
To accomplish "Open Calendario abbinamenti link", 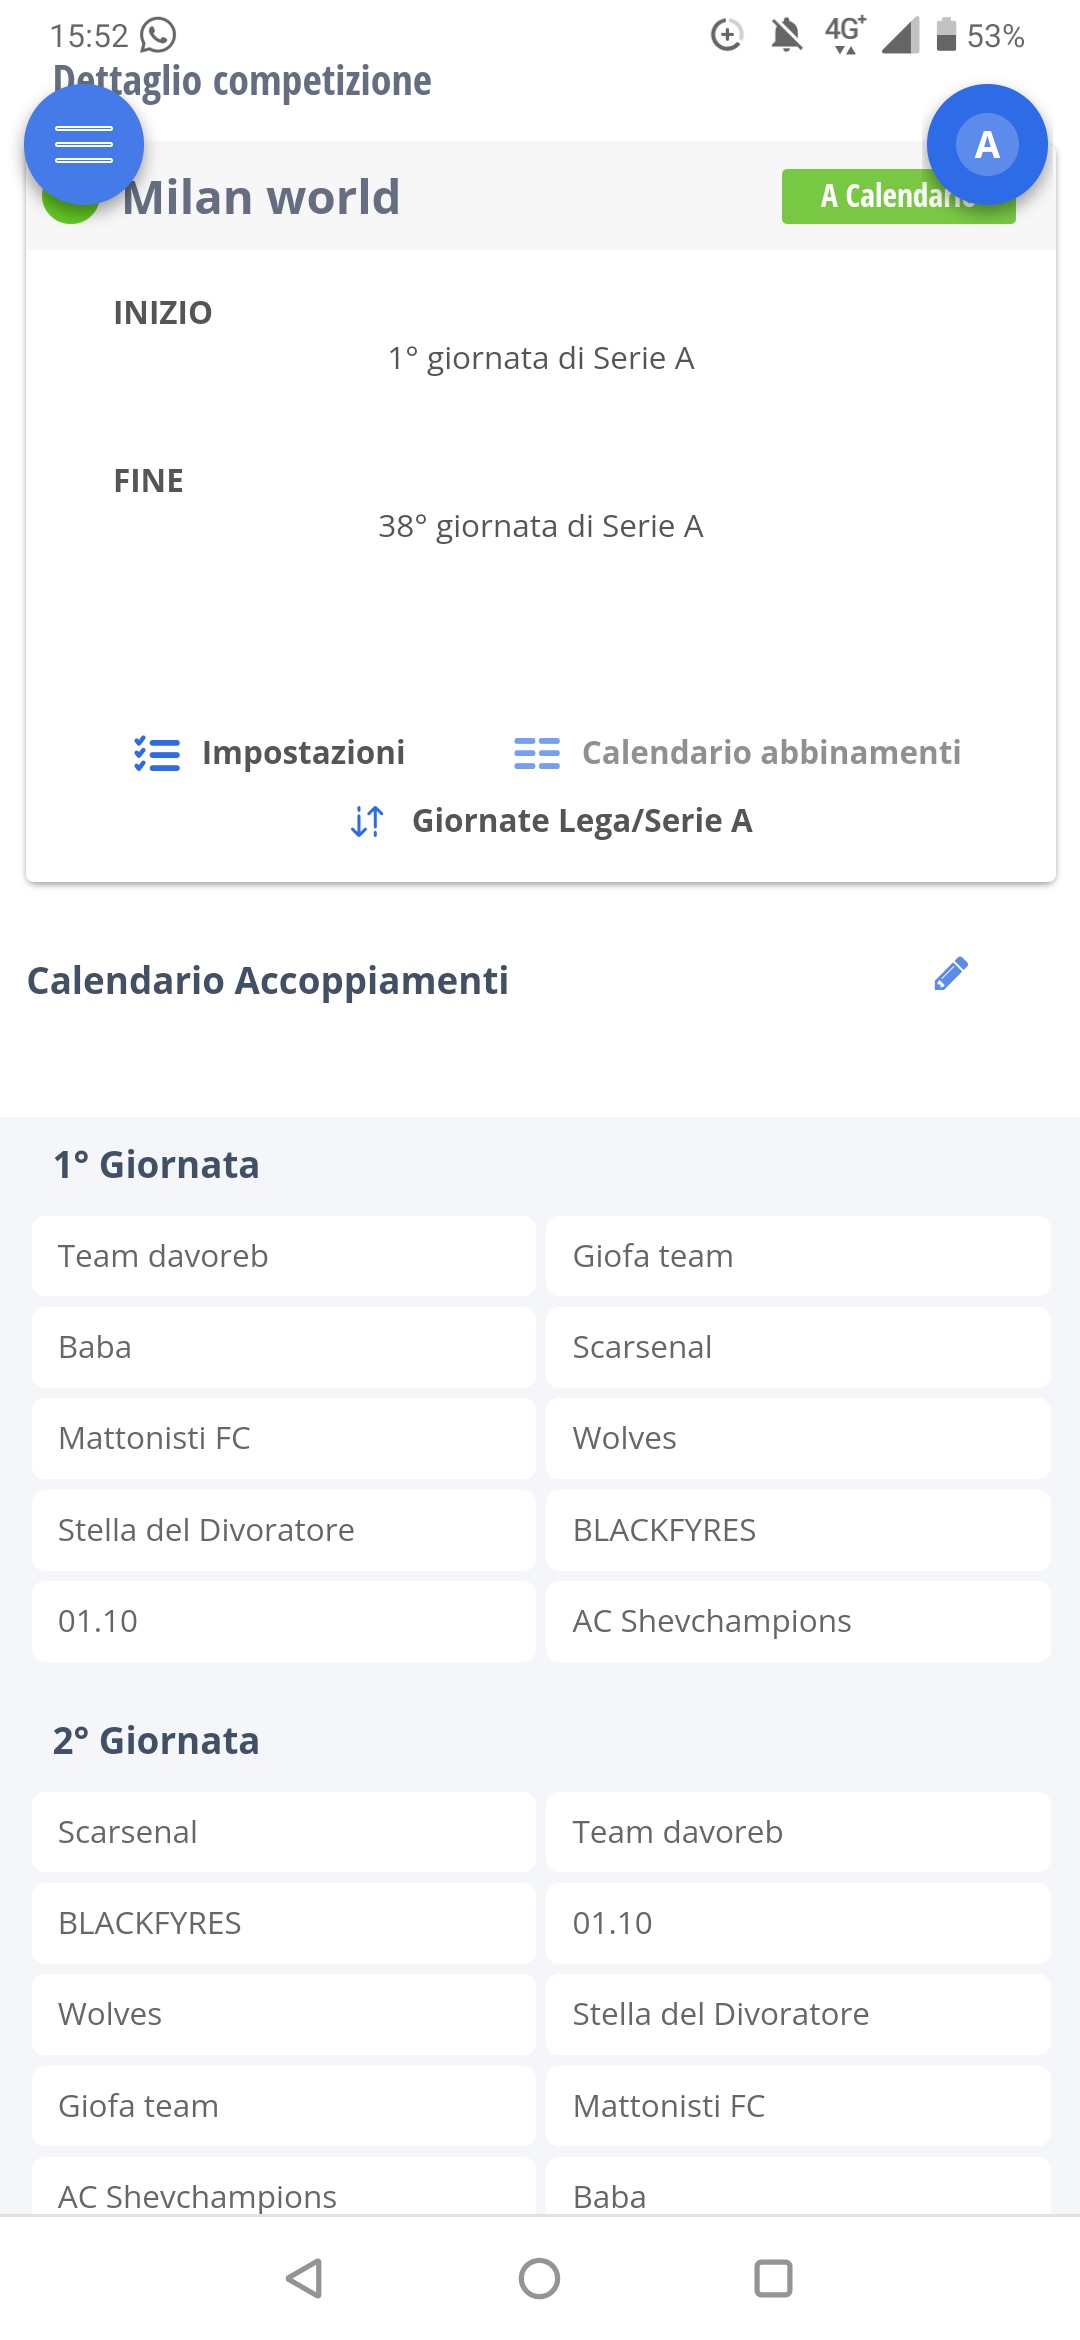I will (771, 753).
